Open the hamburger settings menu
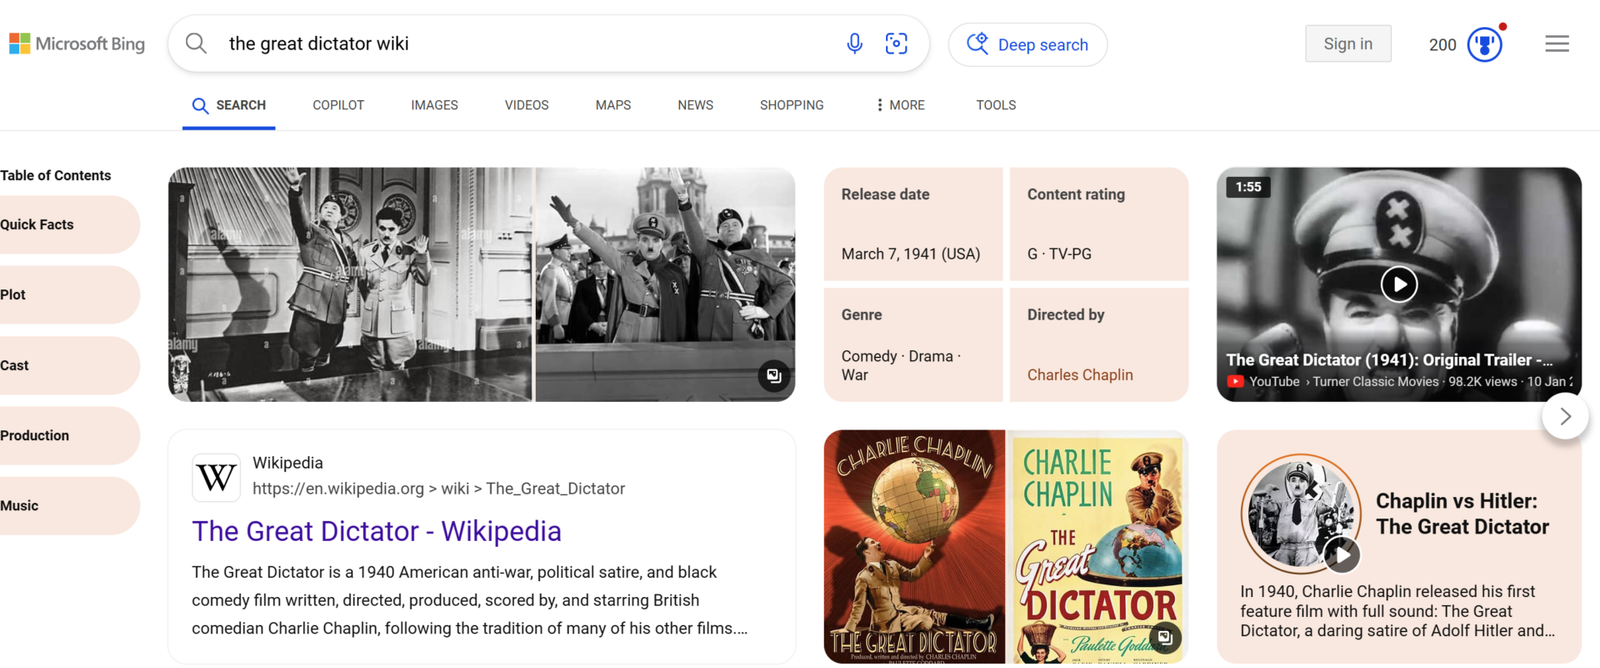Viewport: 1600px width, 668px height. [x=1556, y=44]
